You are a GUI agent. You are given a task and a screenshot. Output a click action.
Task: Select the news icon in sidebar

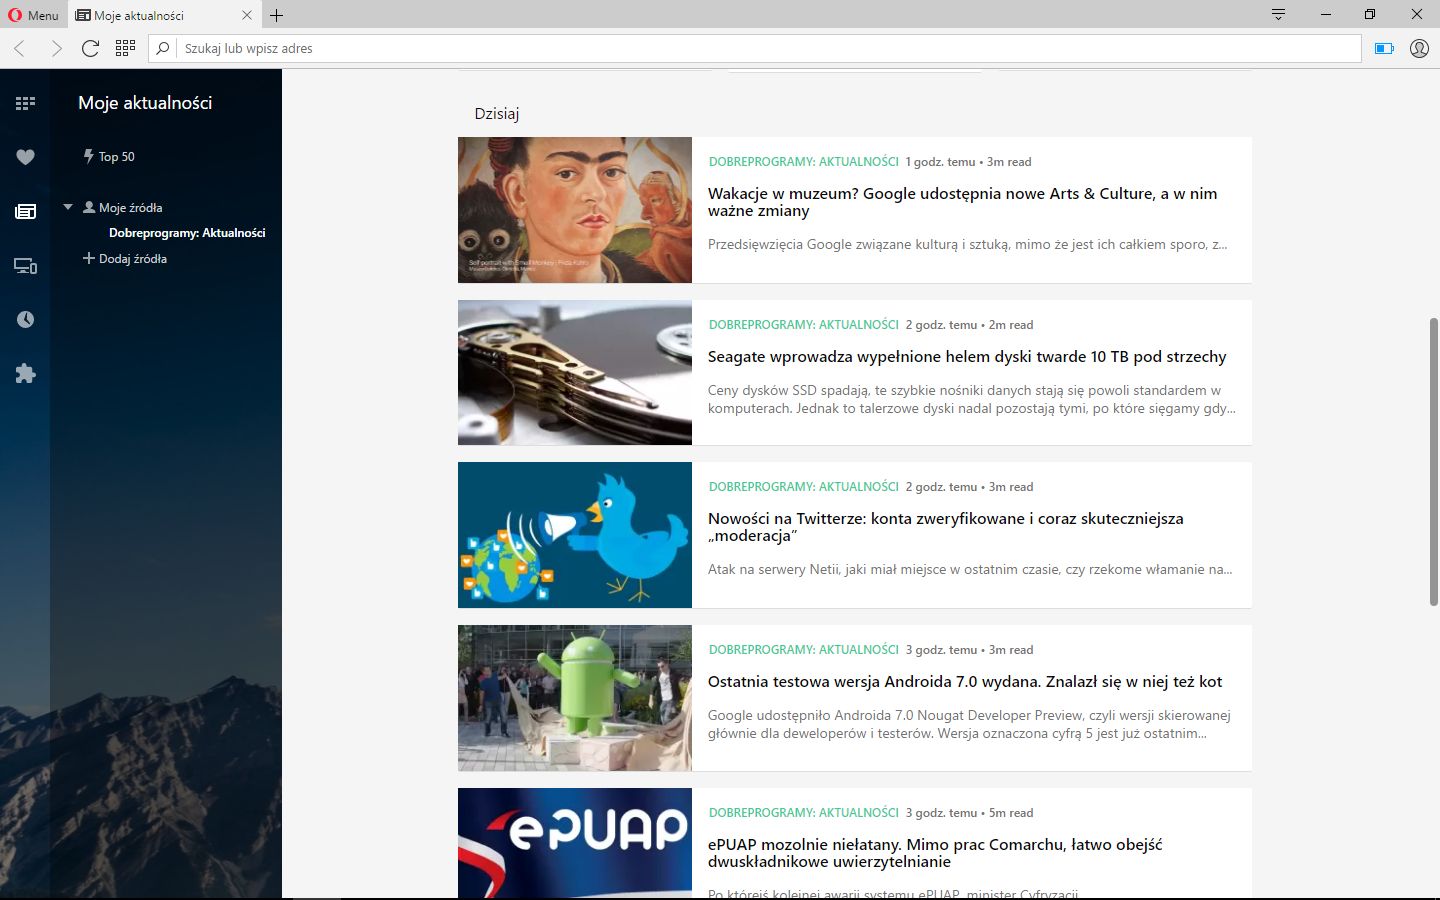coord(25,211)
